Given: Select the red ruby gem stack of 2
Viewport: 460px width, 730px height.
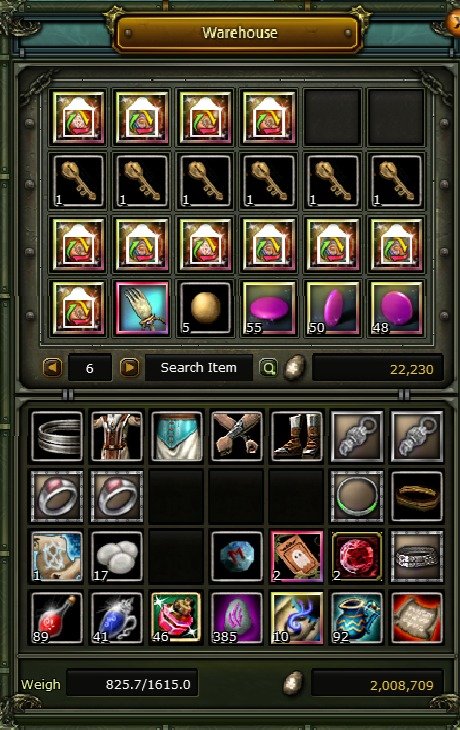Looking at the screenshot, I should pos(357,557).
